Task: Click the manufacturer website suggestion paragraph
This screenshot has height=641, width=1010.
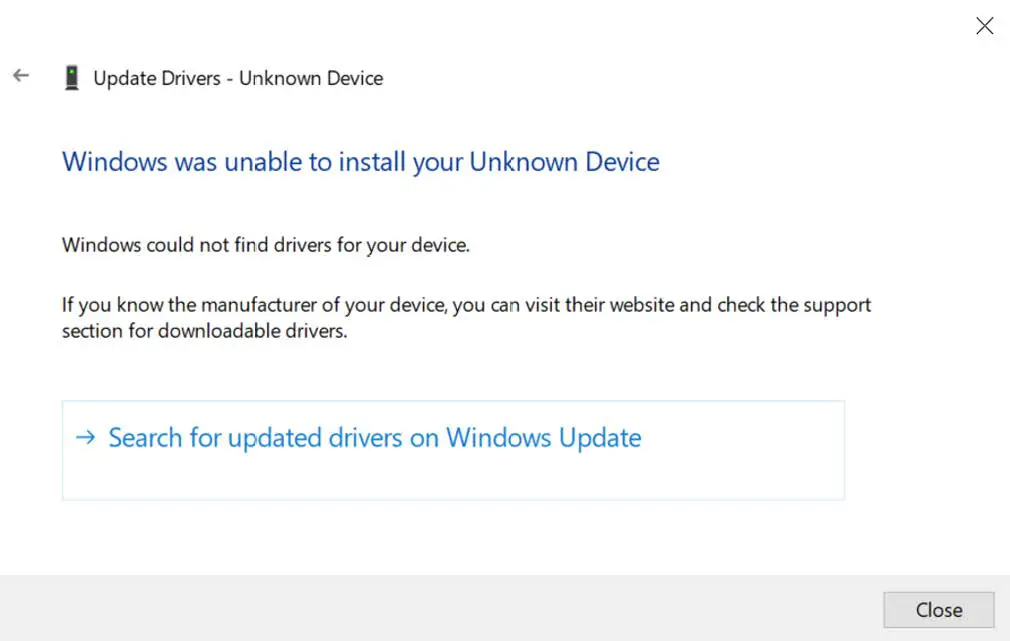Action: tap(465, 317)
